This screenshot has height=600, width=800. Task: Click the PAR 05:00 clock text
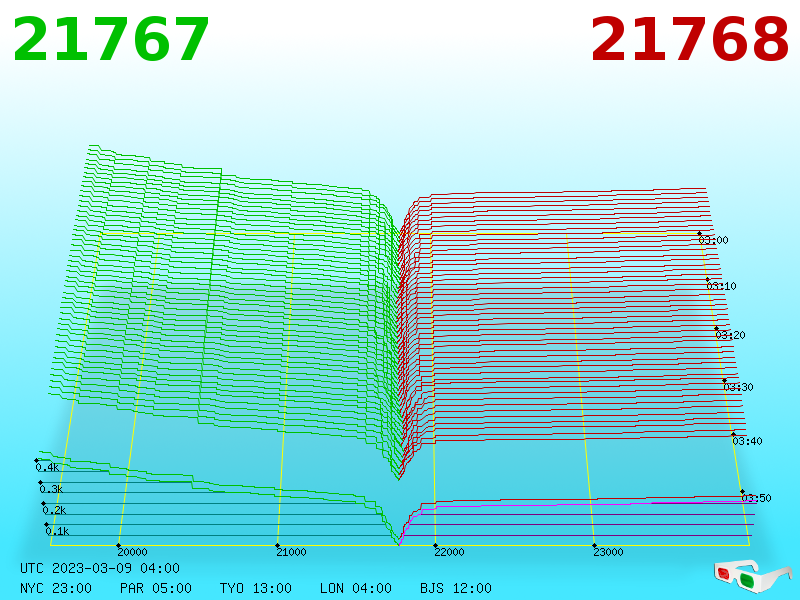tap(156, 588)
